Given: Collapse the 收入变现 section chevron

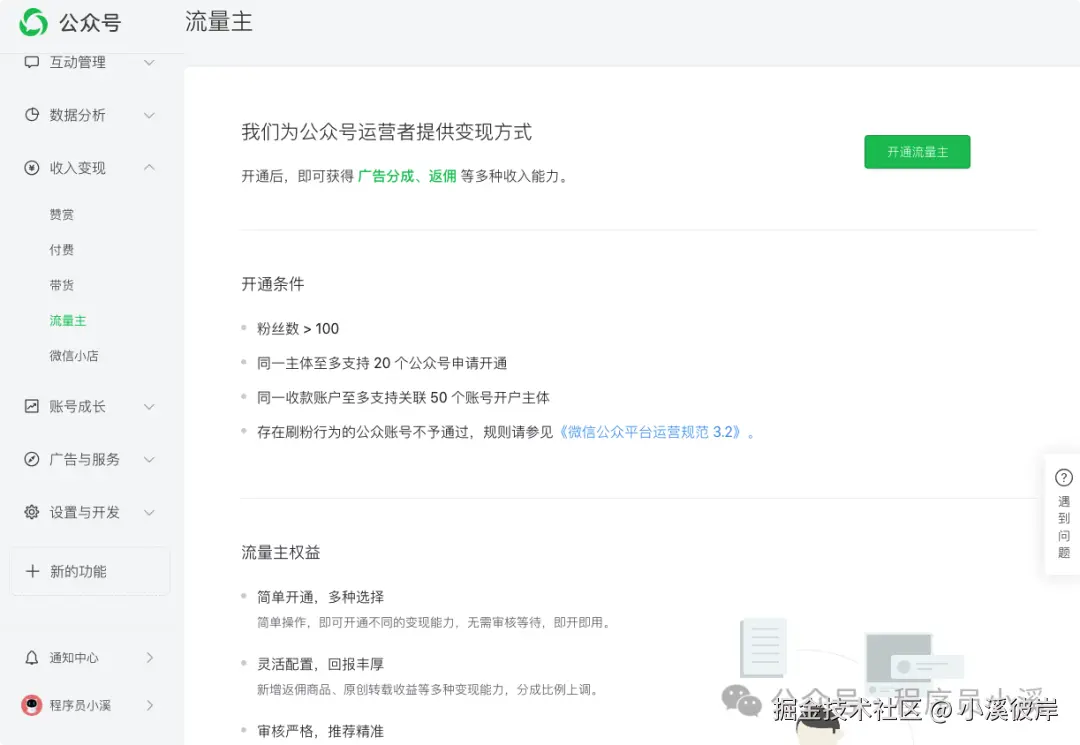Looking at the screenshot, I should [149, 167].
